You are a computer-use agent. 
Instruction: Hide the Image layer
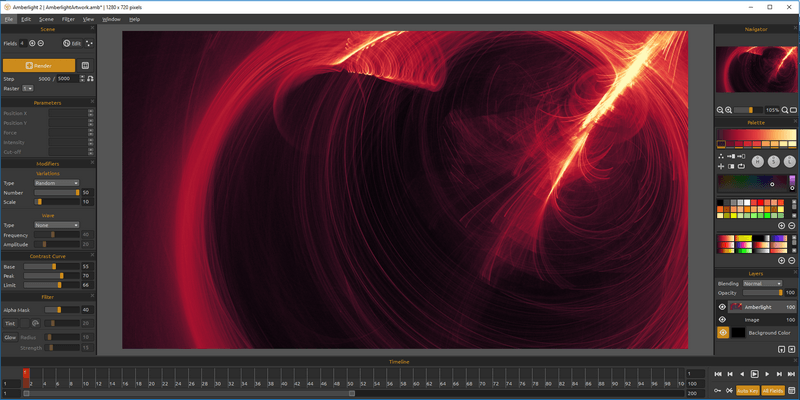[x=722, y=319]
